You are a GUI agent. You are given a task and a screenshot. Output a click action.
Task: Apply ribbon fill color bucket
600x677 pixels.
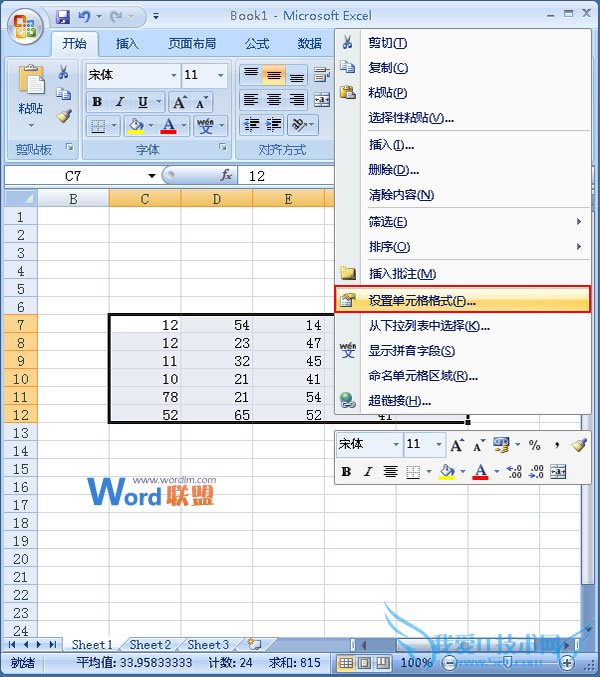136,126
